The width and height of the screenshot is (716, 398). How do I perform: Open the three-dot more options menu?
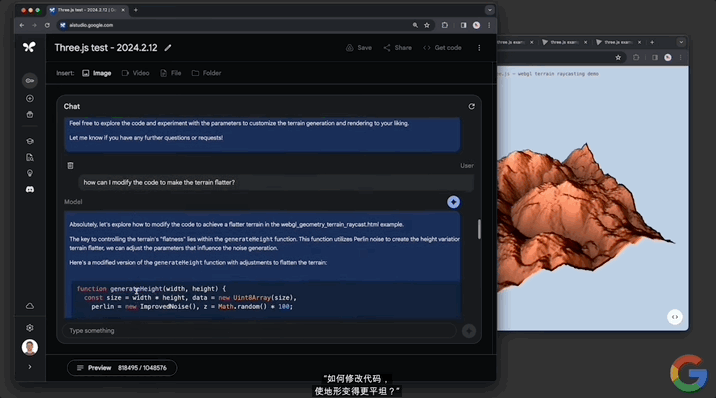479,48
